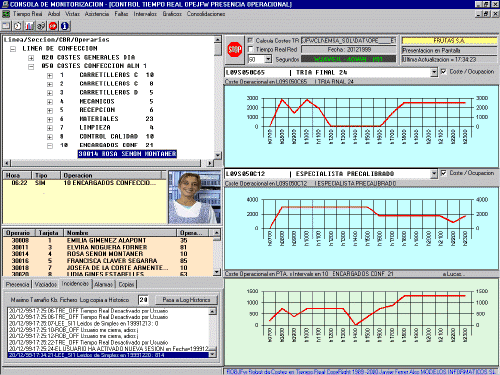
Task: Collapse the 050 COSTES CONFECCION tree node
Action: [x=31, y=66]
